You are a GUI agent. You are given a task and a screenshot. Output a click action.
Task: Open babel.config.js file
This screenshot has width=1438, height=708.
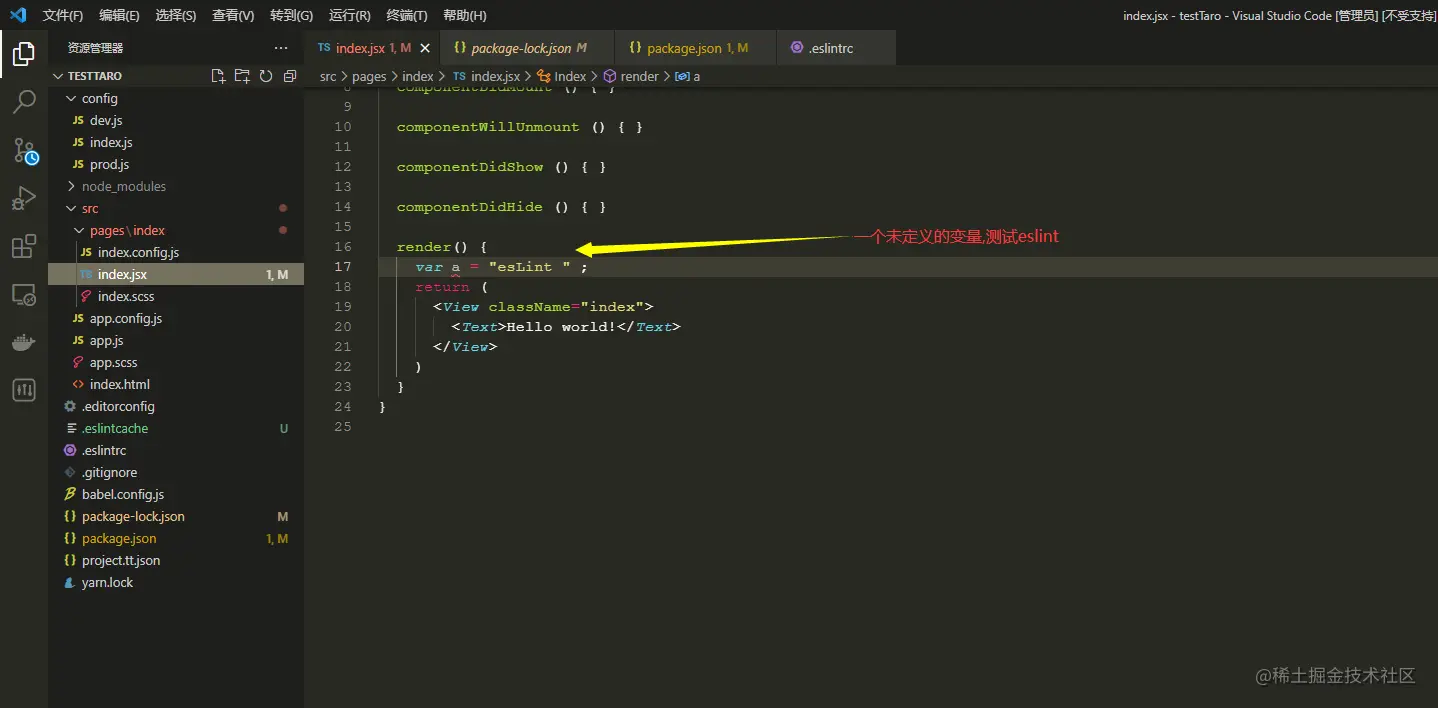point(123,494)
